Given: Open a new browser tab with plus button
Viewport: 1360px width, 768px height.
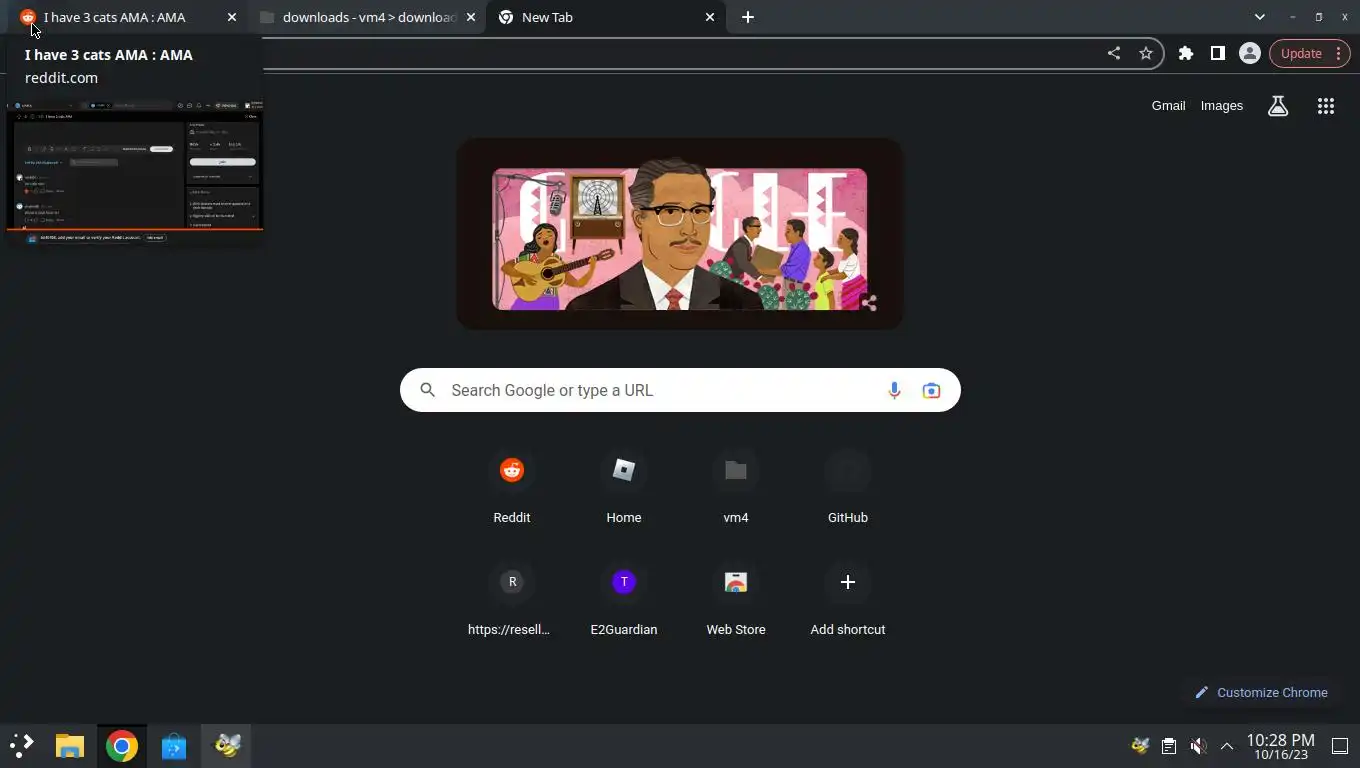Looking at the screenshot, I should pos(748,17).
